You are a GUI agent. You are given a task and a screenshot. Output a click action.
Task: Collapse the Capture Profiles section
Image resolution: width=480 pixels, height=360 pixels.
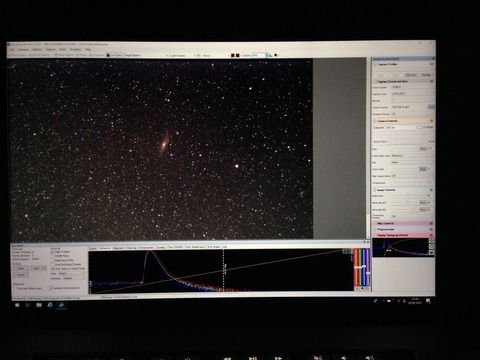click(x=375, y=64)
